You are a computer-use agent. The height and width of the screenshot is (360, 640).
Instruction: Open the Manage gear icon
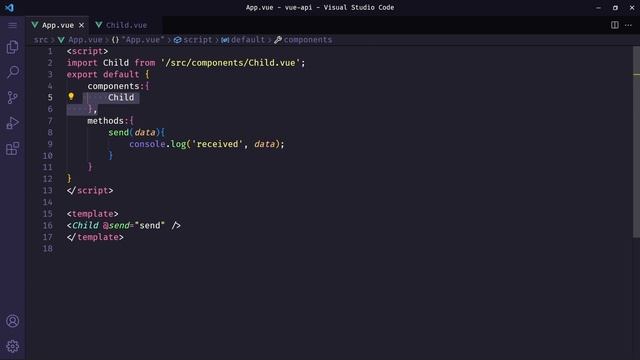tap(13, 346)
